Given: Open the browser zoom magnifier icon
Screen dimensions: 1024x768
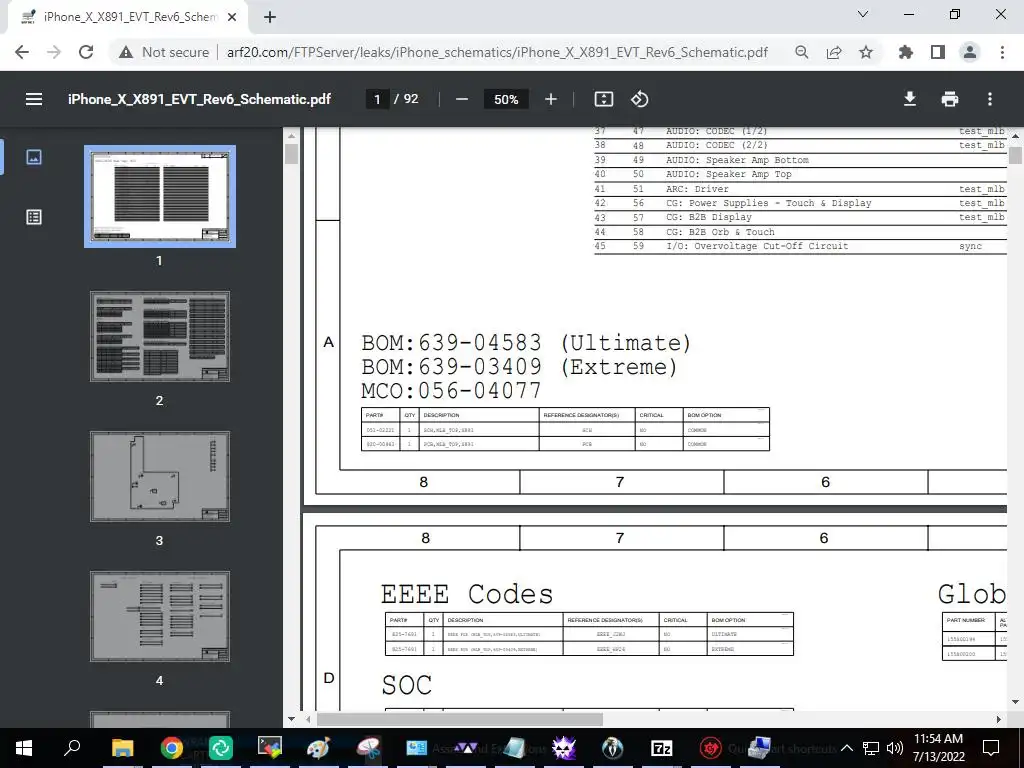Looking at the screenshot, I should click(x=801, y=52).
